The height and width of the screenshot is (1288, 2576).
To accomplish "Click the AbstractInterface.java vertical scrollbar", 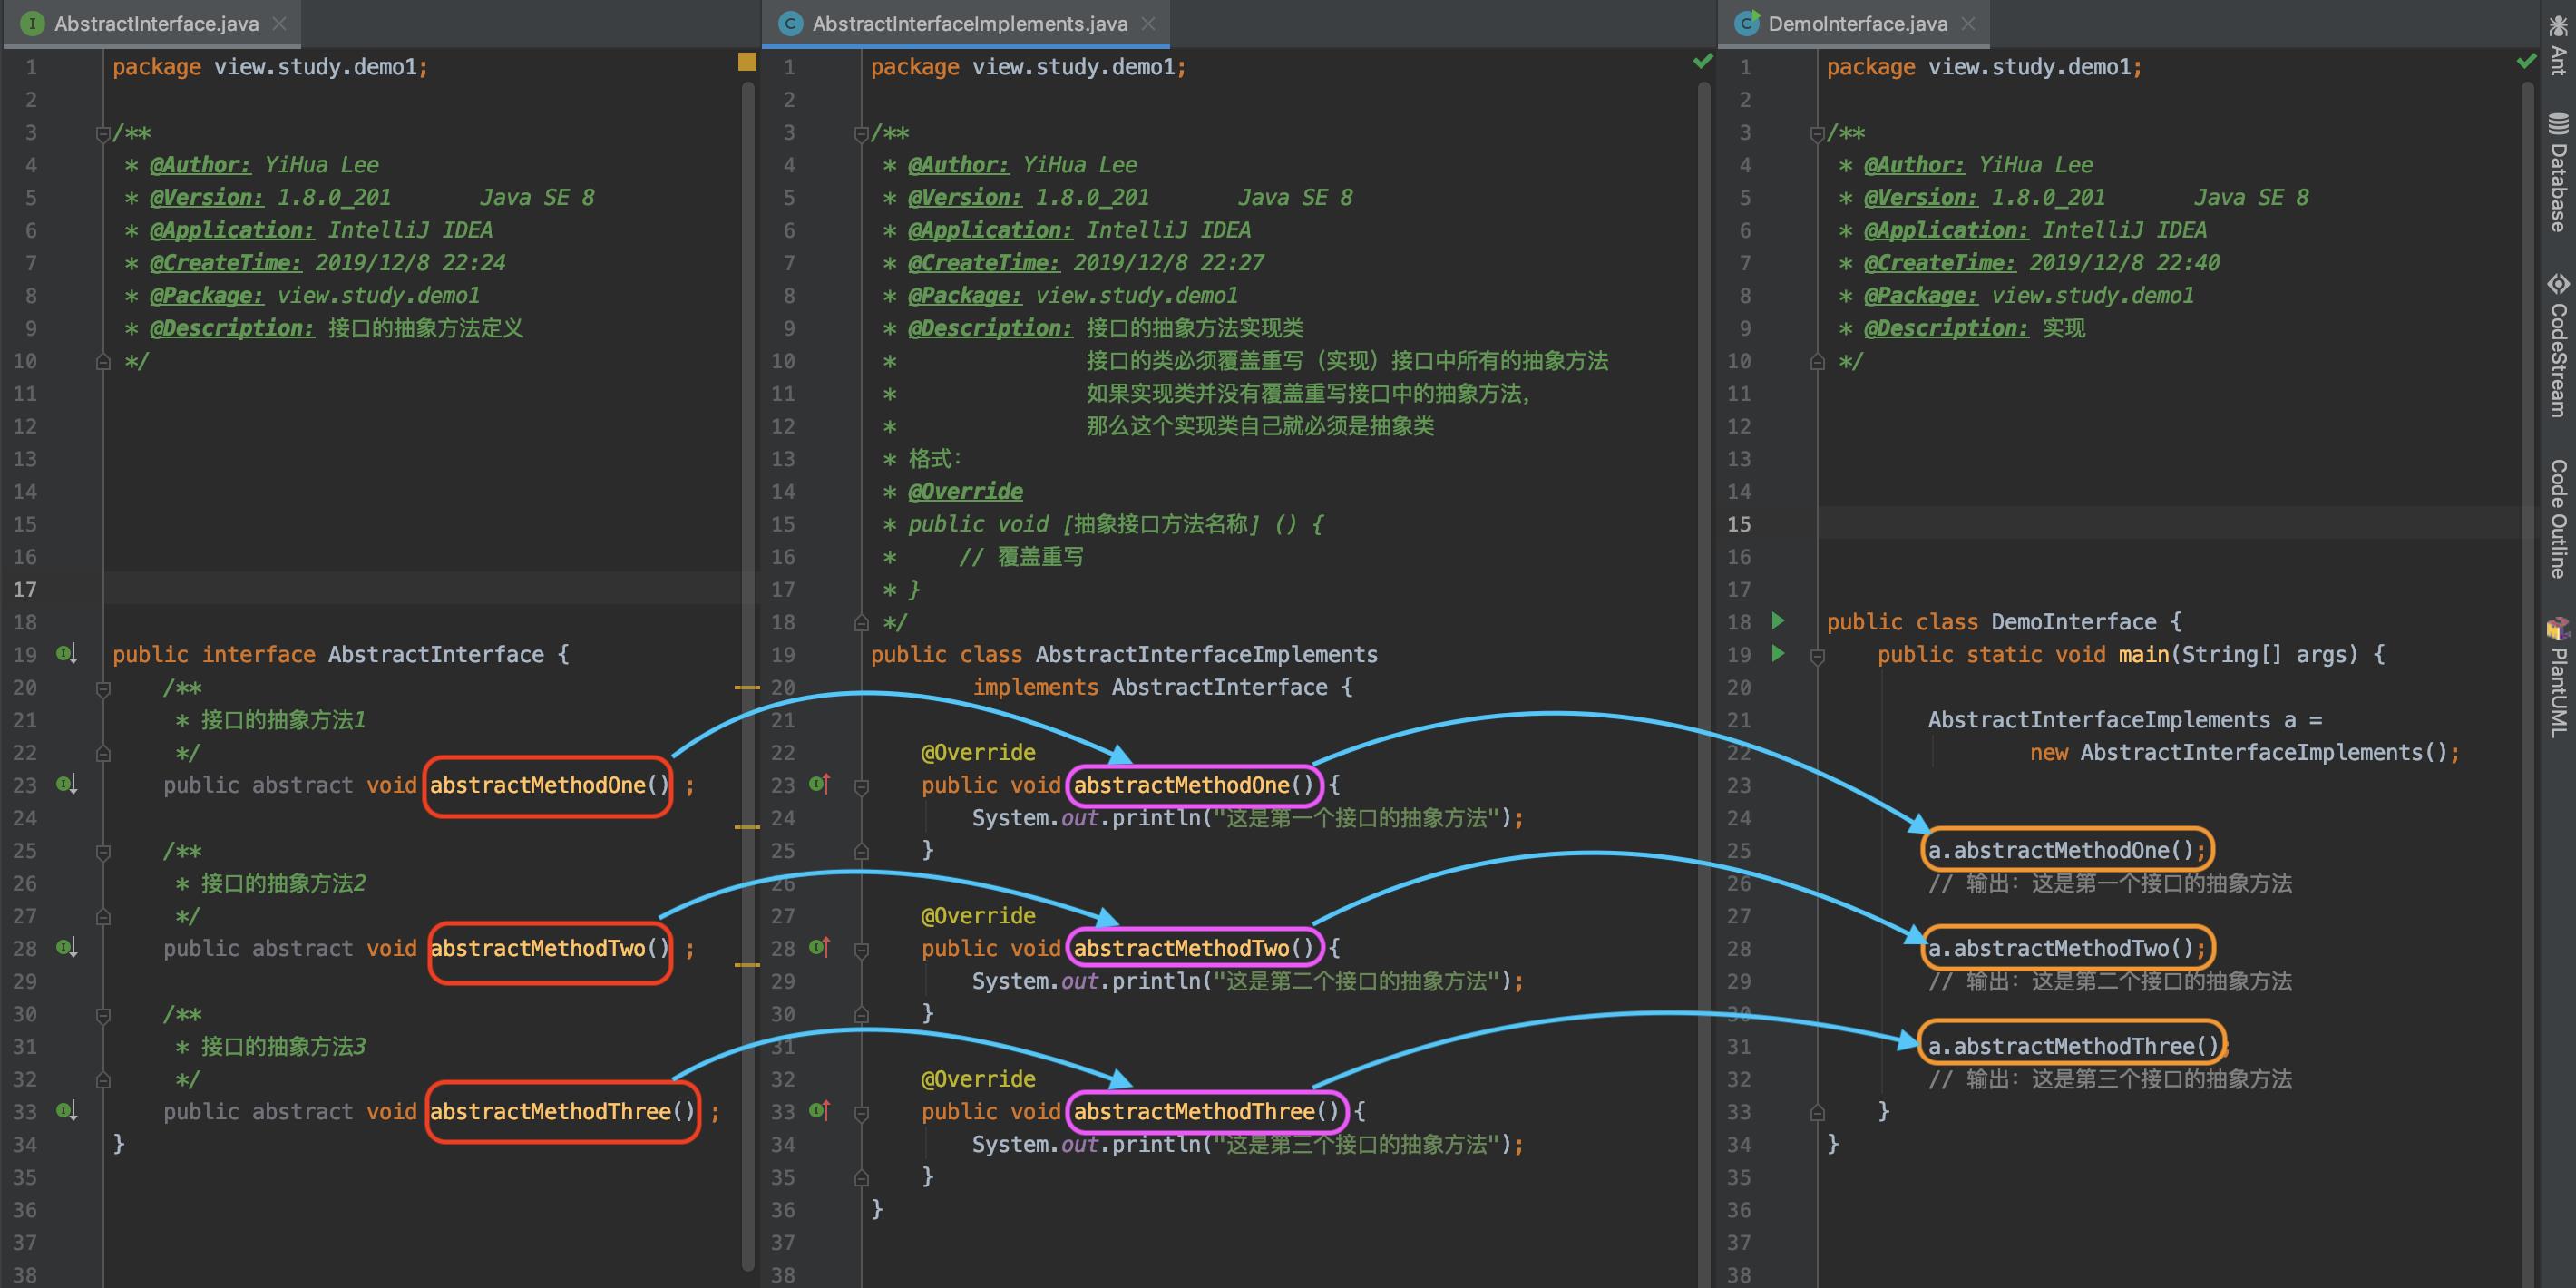I will click(748, 676).
